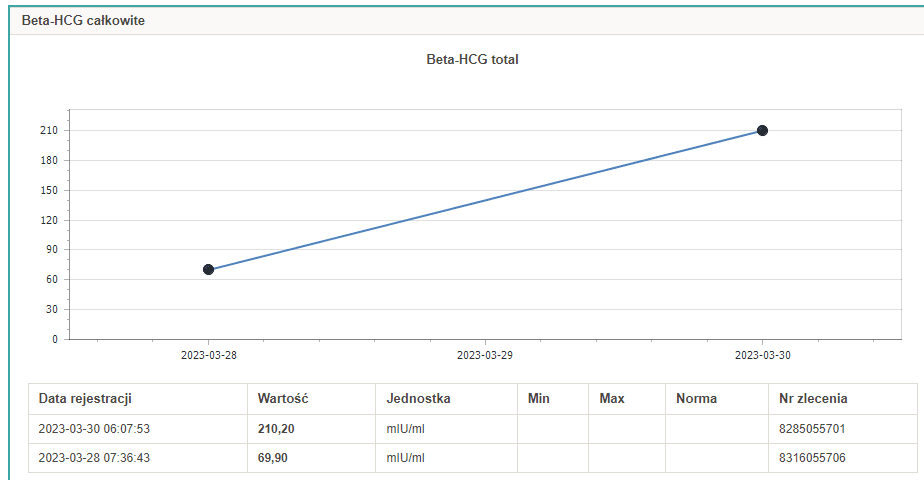This screenshot has height=480, width=924.
Task: Click the blue trend line on chart
Action: pyautogui.click(x=485, y=200)
